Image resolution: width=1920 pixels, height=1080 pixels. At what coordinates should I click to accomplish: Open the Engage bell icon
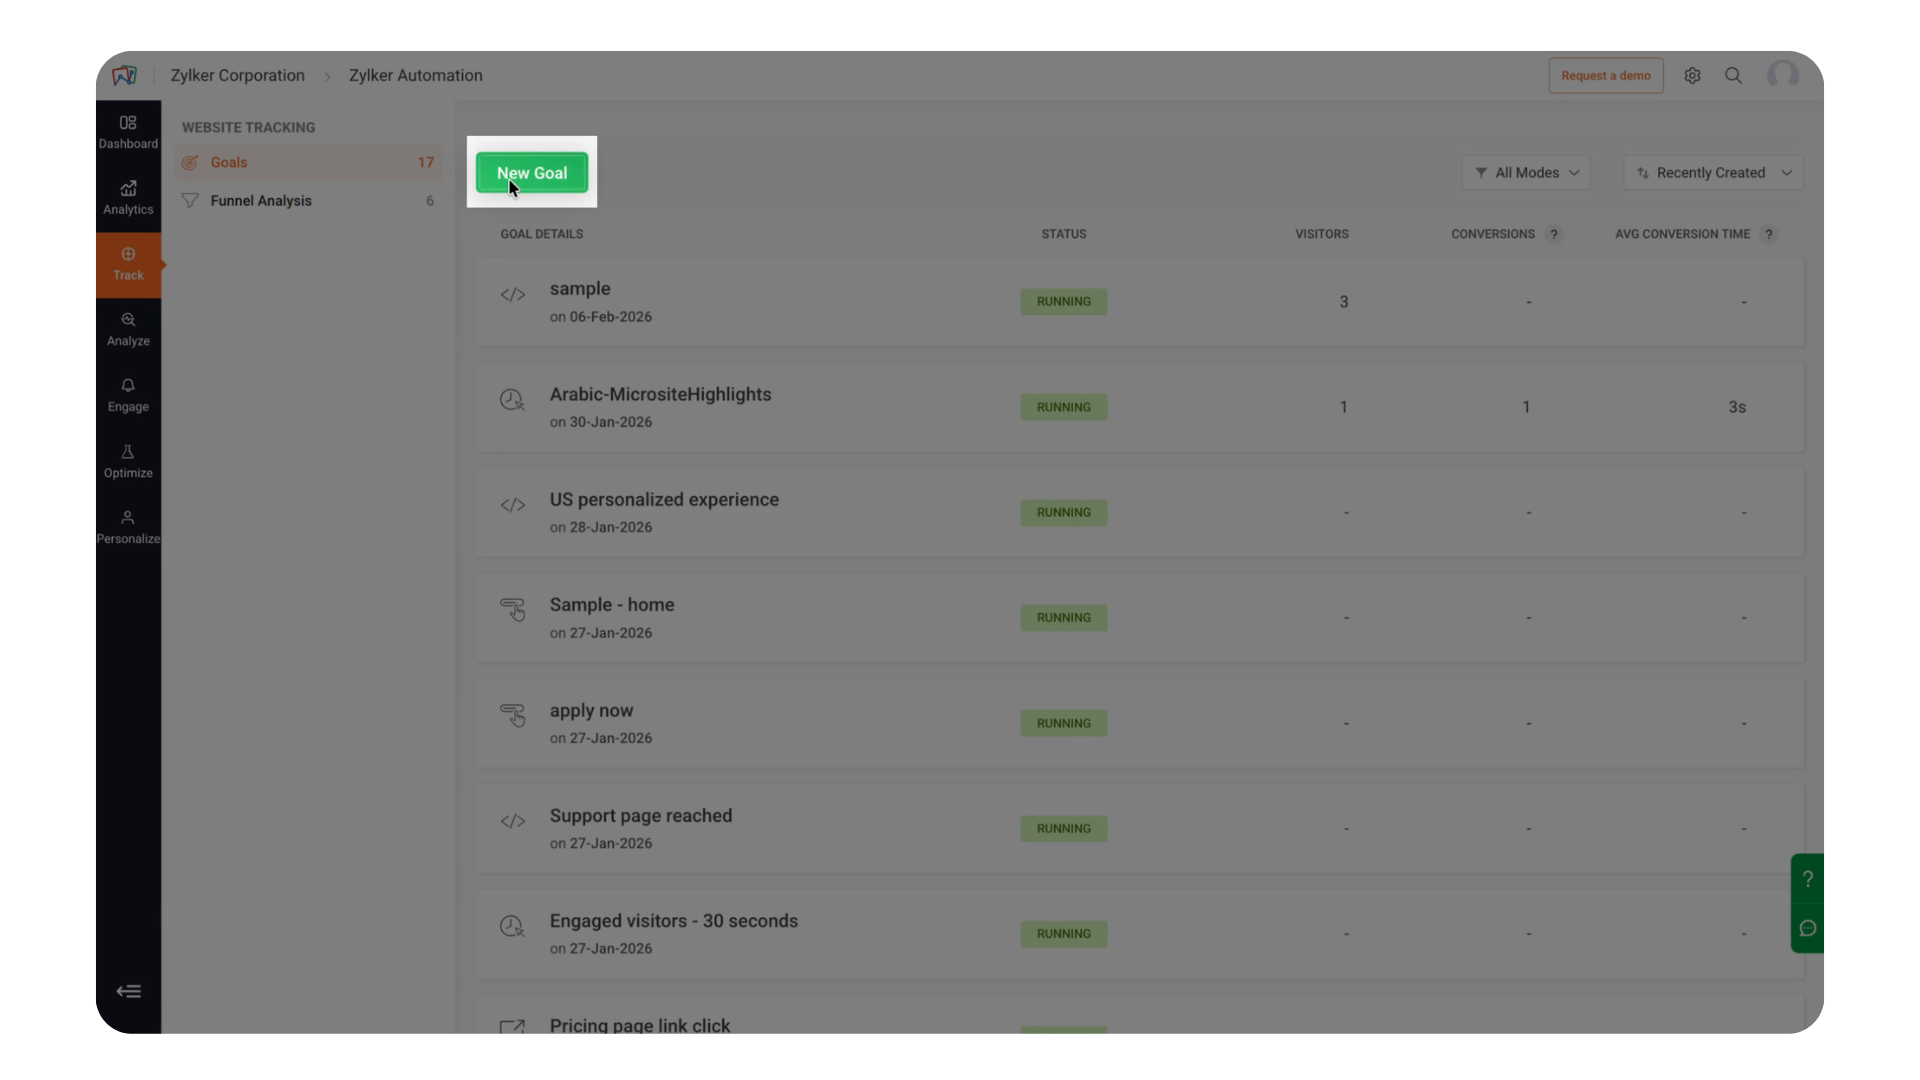tap(128, 395)
